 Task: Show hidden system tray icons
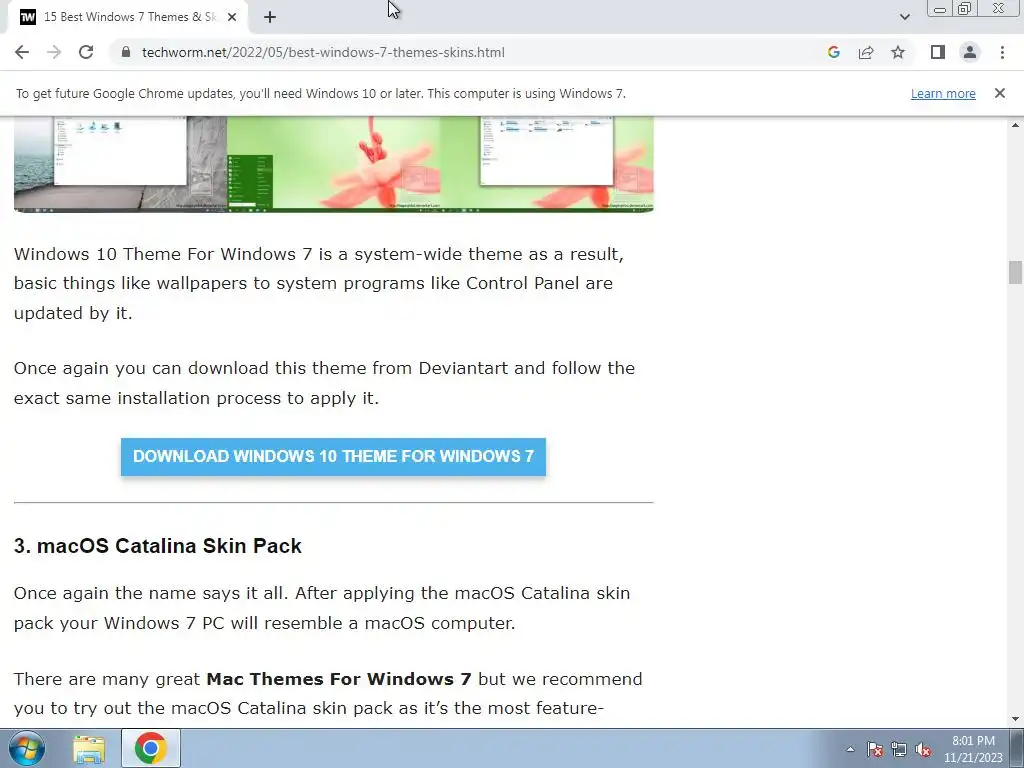[x=850, y=749]
